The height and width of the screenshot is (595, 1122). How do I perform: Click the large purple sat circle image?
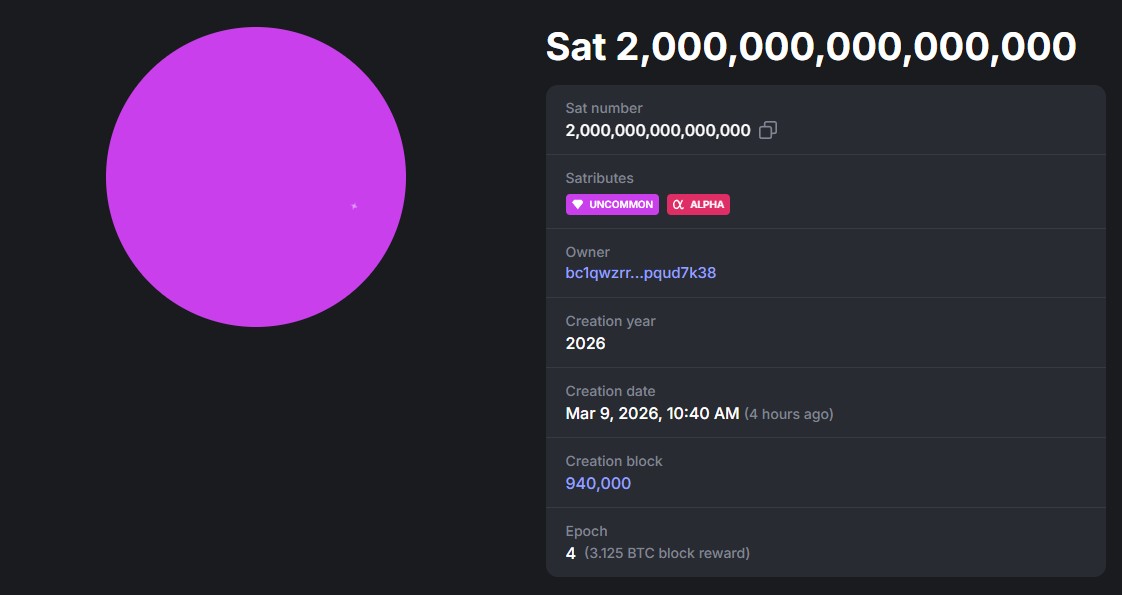tap(256, 177)
